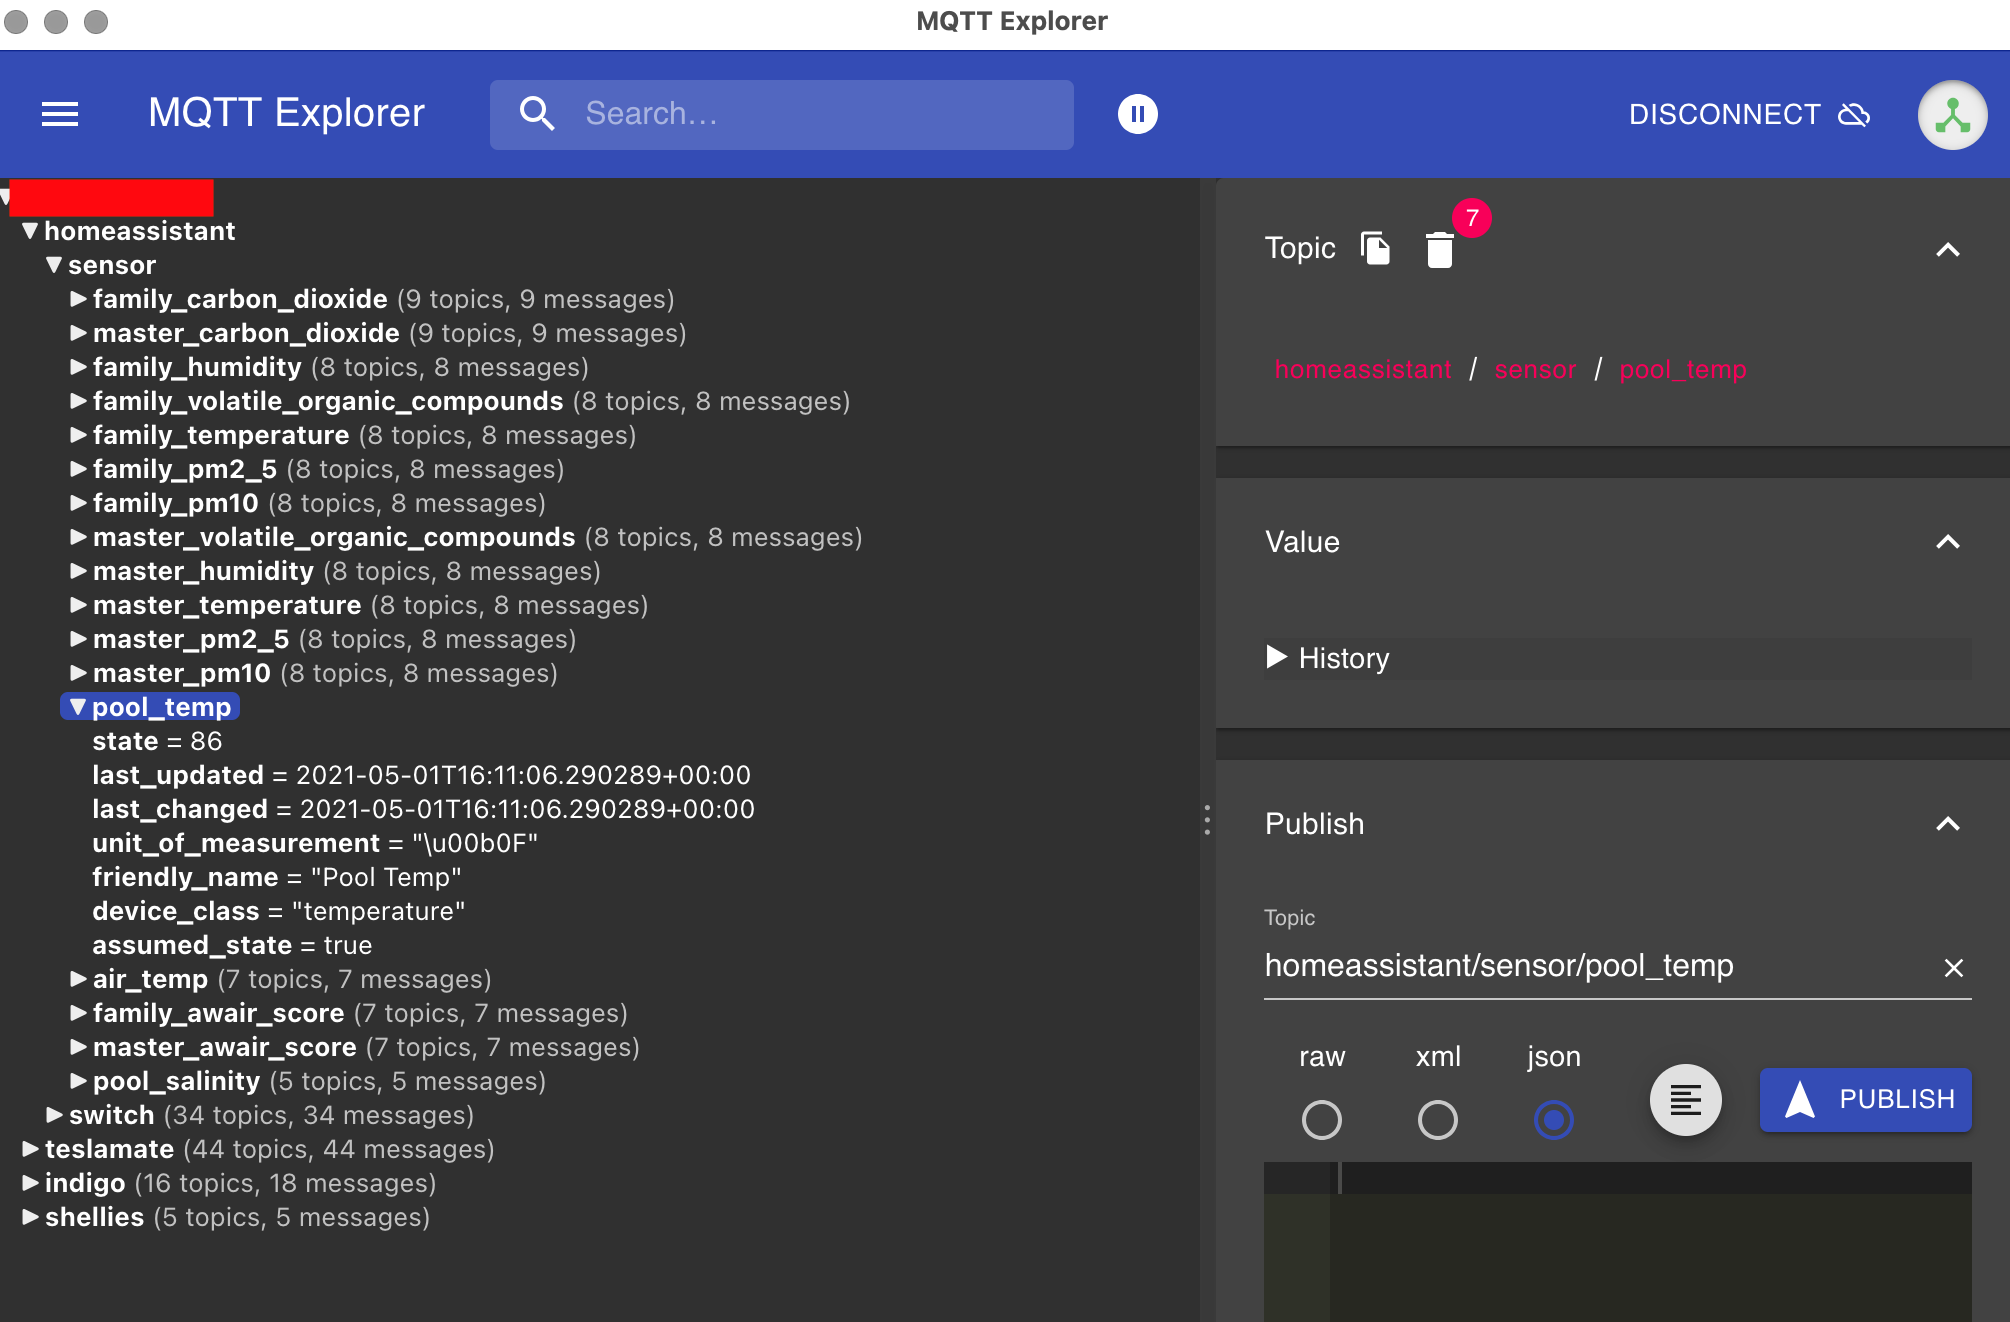Format the JSON payload
This screenshot has height=1322, width=2010.
click(1685, 1100)
